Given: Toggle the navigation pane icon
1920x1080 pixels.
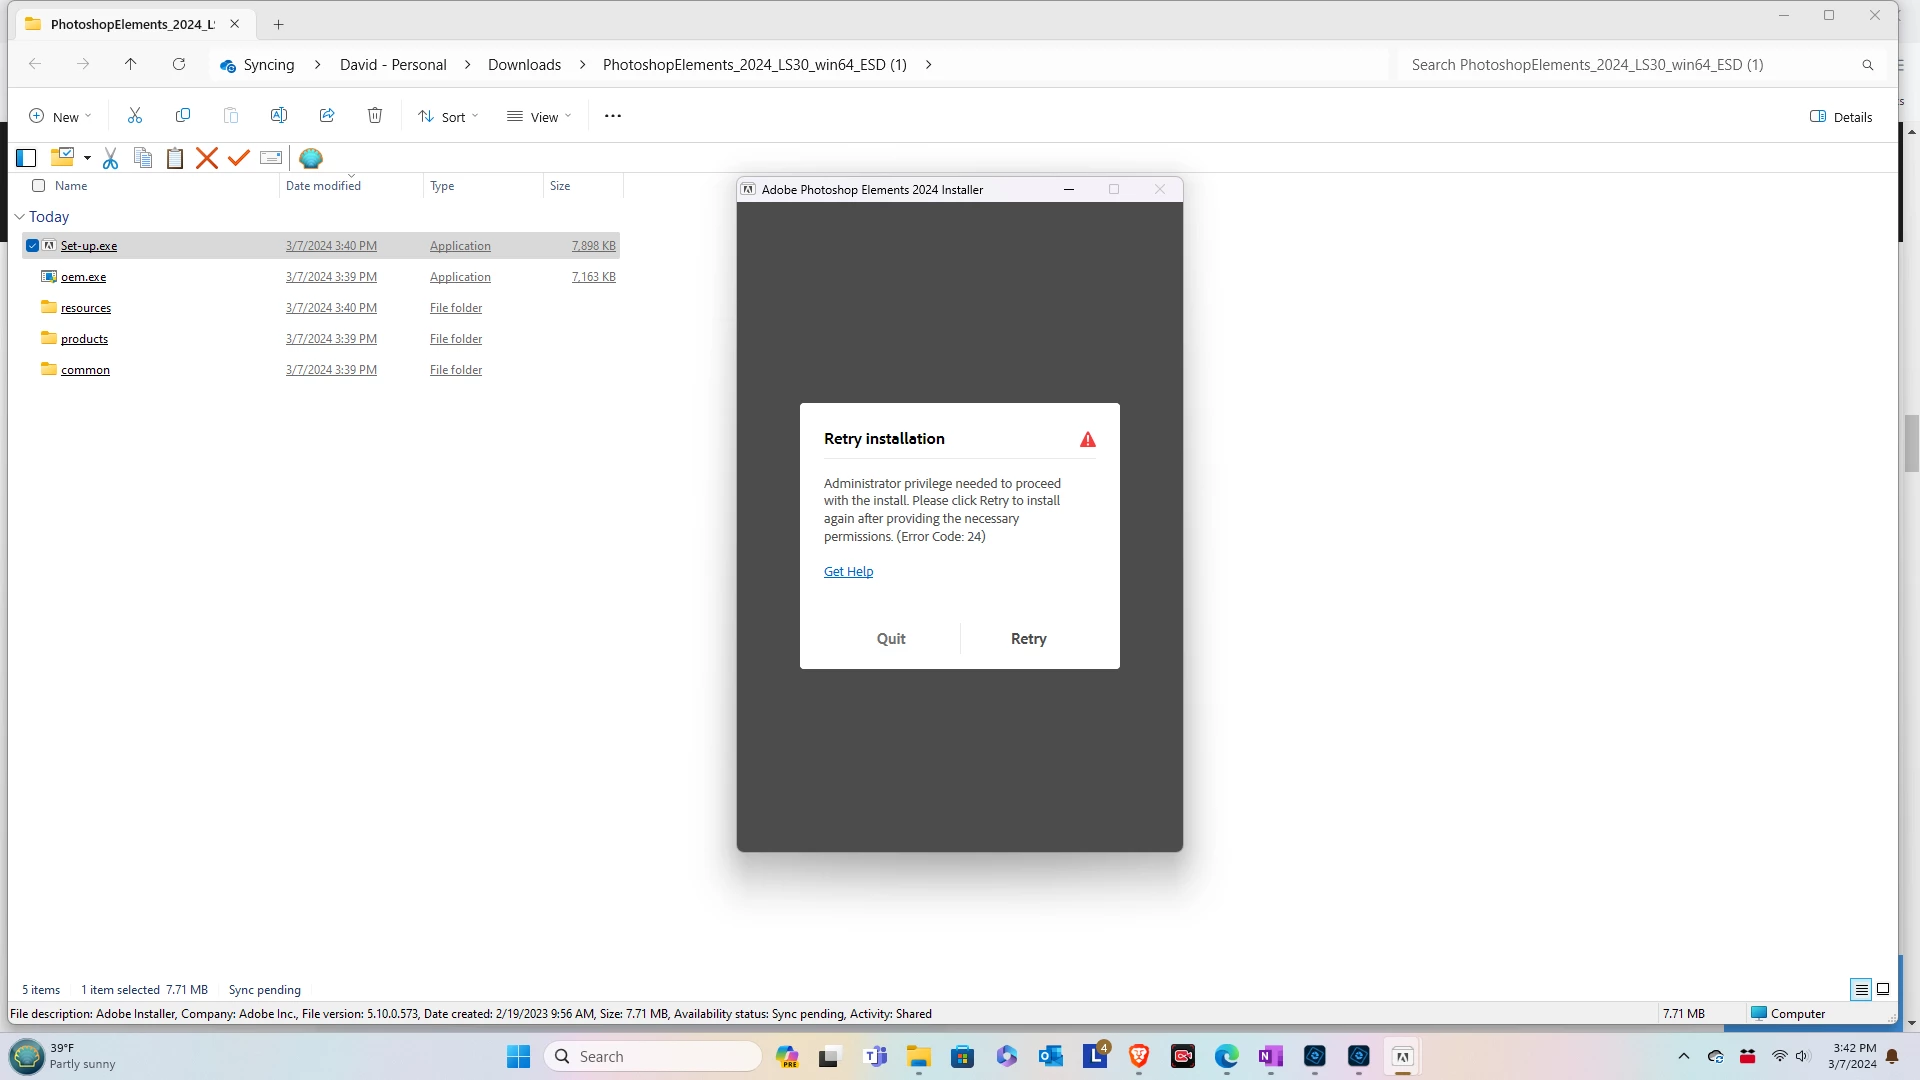Looking at the screenshot, I should point(26,158).
